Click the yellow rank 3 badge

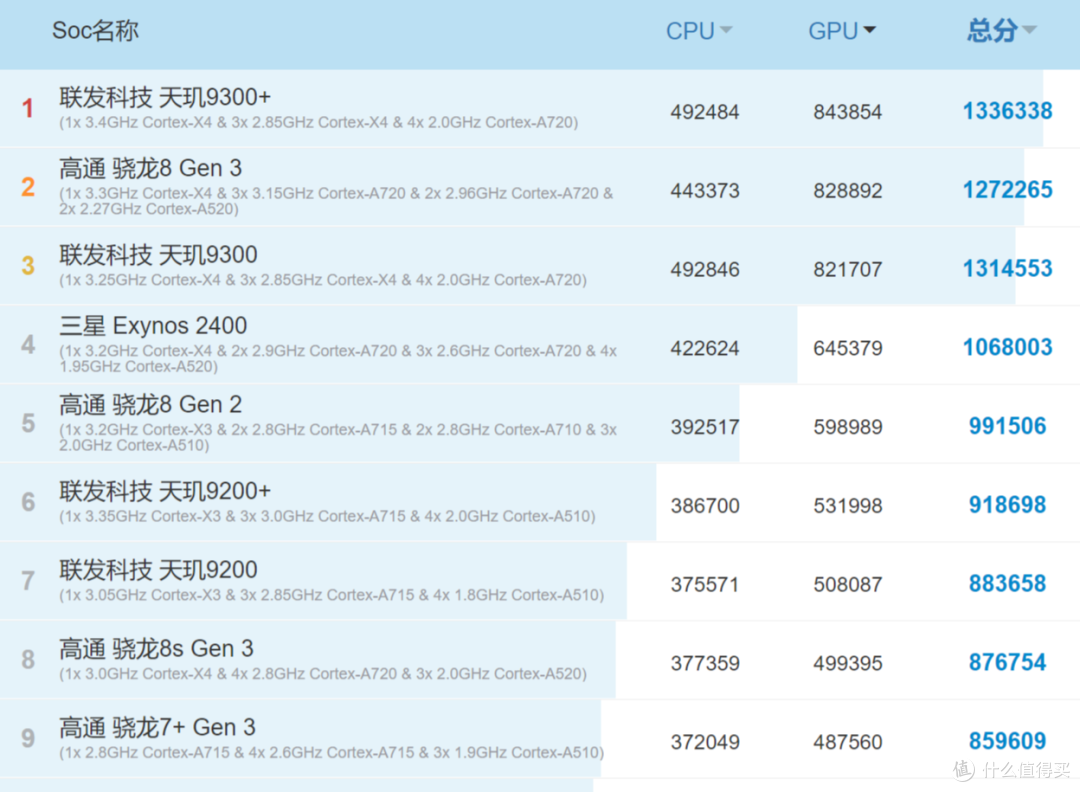click(28, 266)
